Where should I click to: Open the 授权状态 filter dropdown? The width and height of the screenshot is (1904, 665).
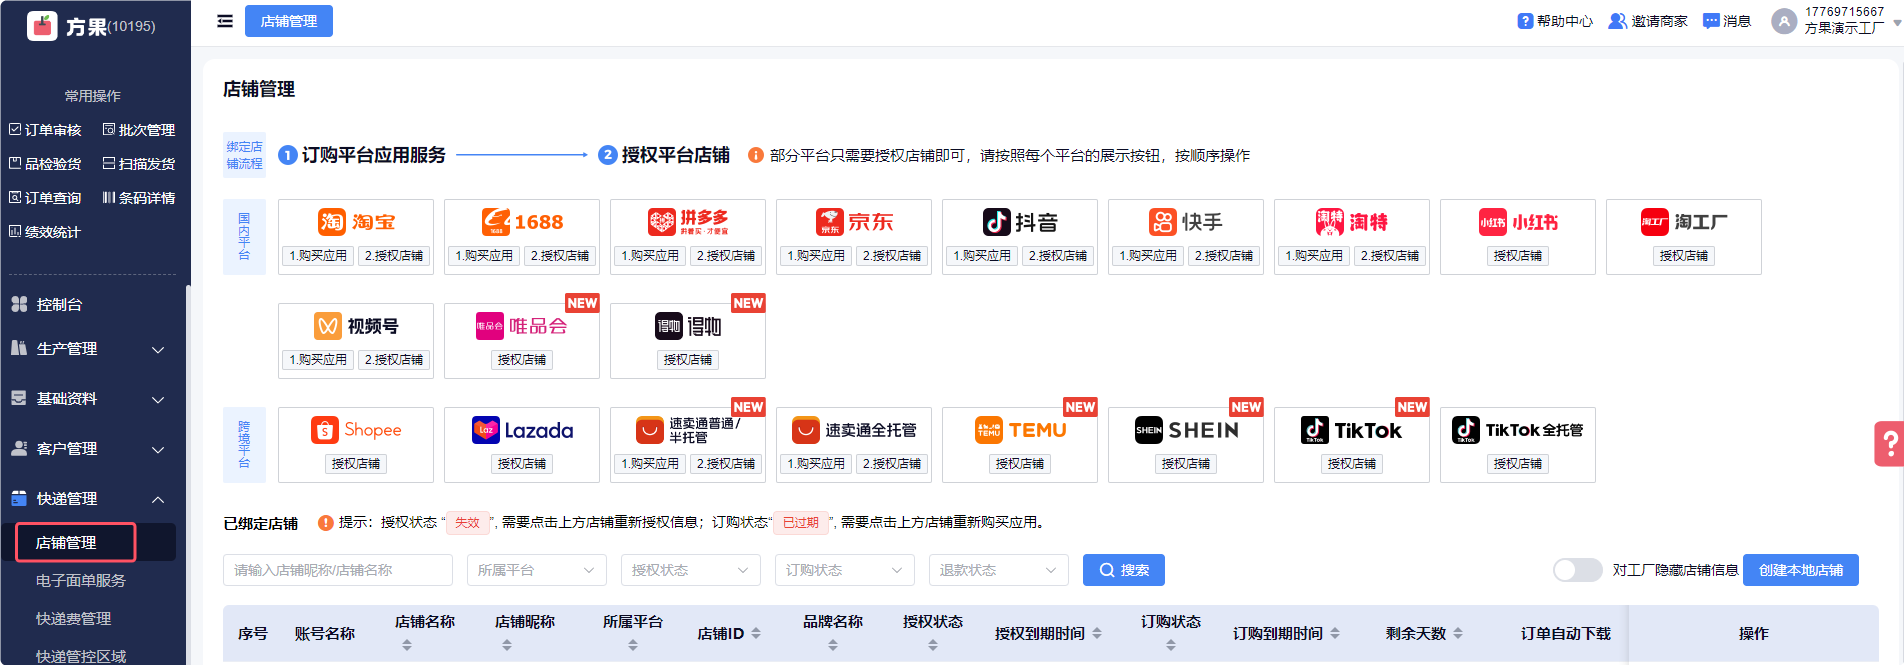click(690, 570)
